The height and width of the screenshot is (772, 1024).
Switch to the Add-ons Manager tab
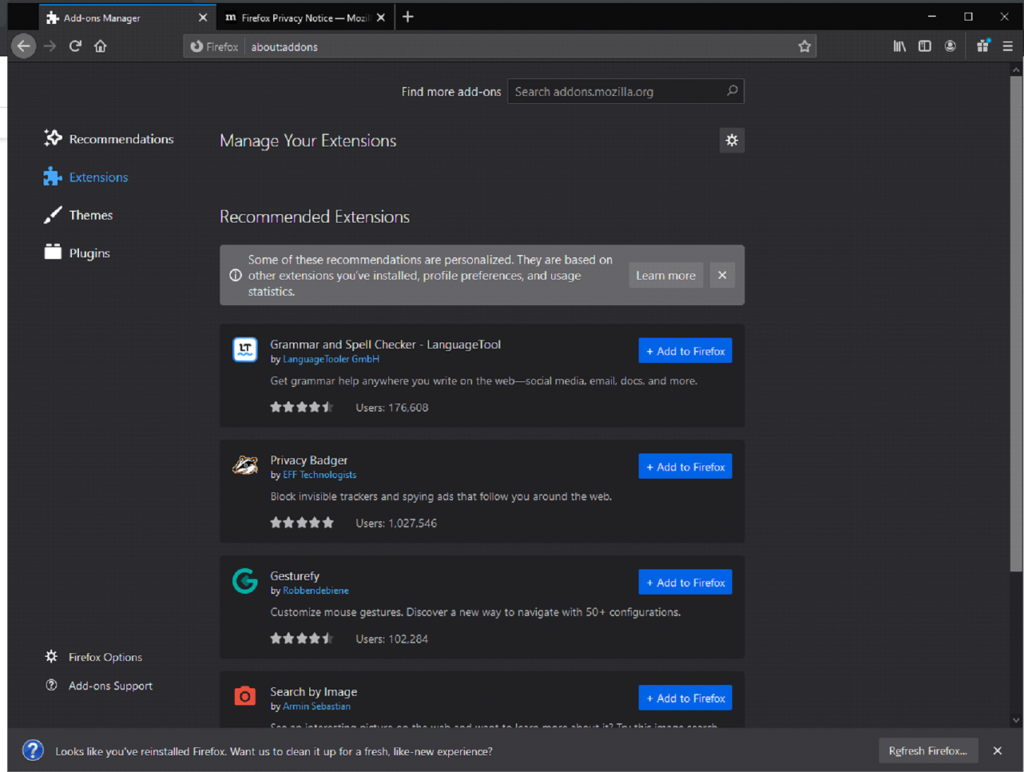127,18
